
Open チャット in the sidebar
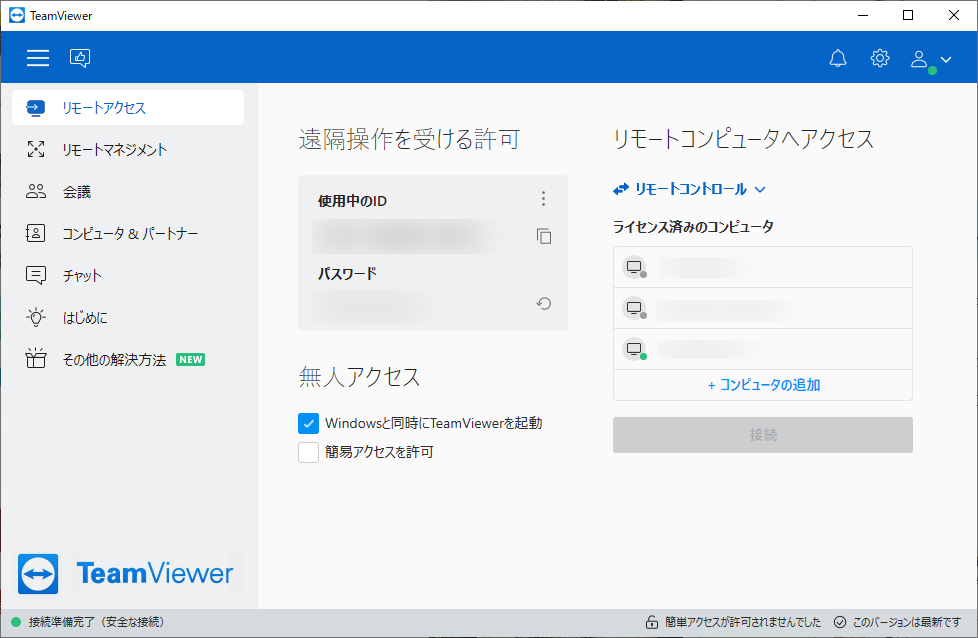pos(128,275)
